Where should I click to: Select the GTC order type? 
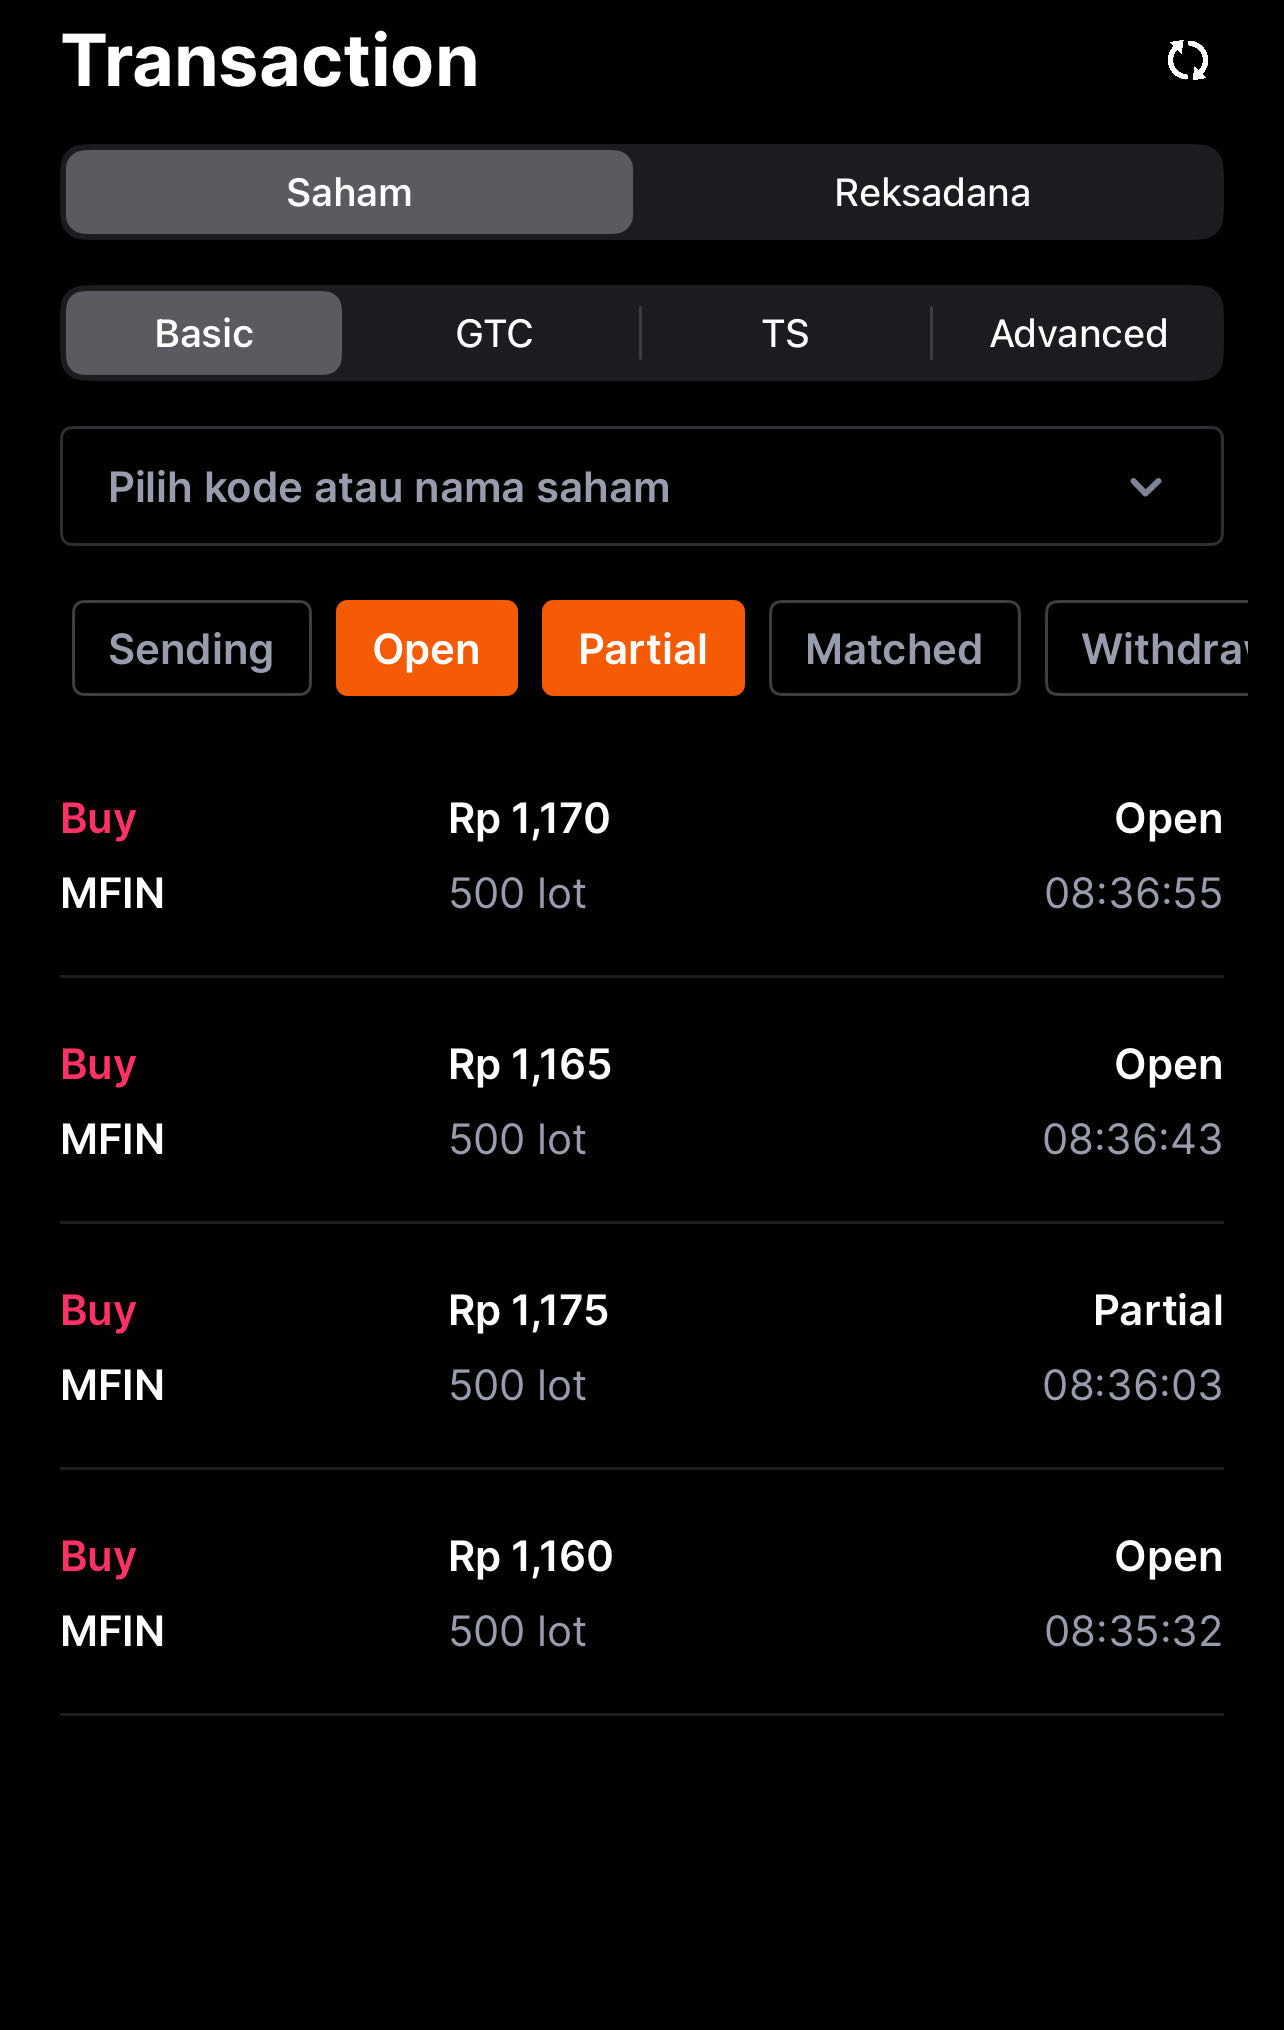pos(494,333)
